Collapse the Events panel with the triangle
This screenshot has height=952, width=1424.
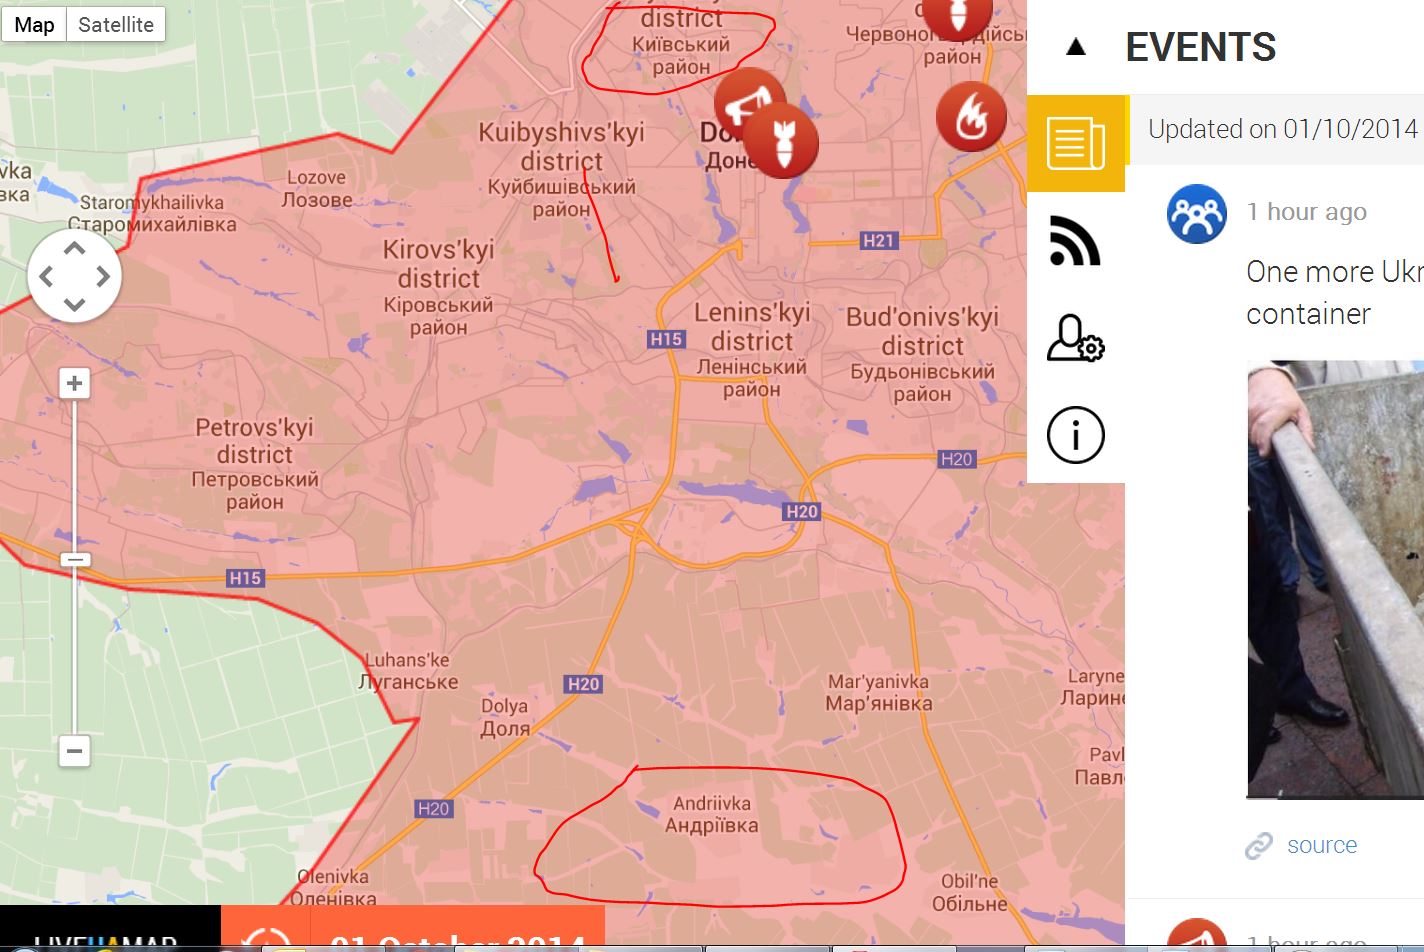[x=1076, y=46]
